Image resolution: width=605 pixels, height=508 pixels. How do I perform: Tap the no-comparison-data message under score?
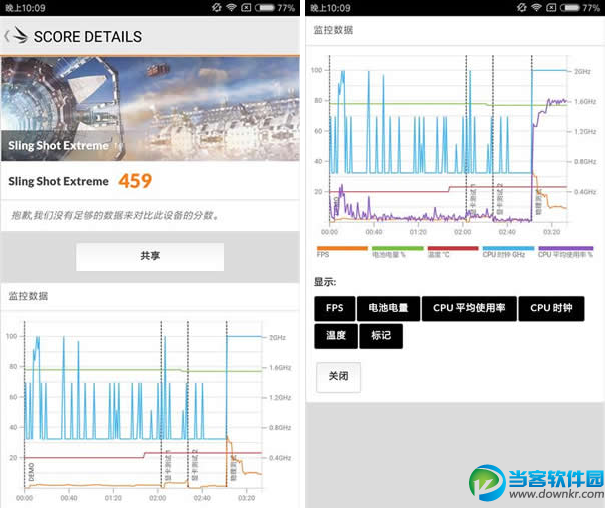point(115,215)
